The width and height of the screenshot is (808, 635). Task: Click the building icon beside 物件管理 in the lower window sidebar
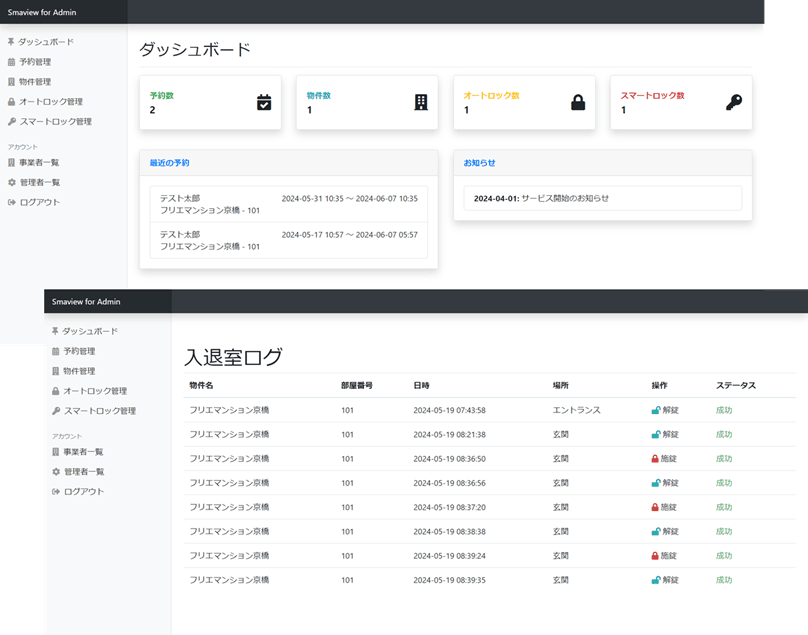click(x=56, y=371)
